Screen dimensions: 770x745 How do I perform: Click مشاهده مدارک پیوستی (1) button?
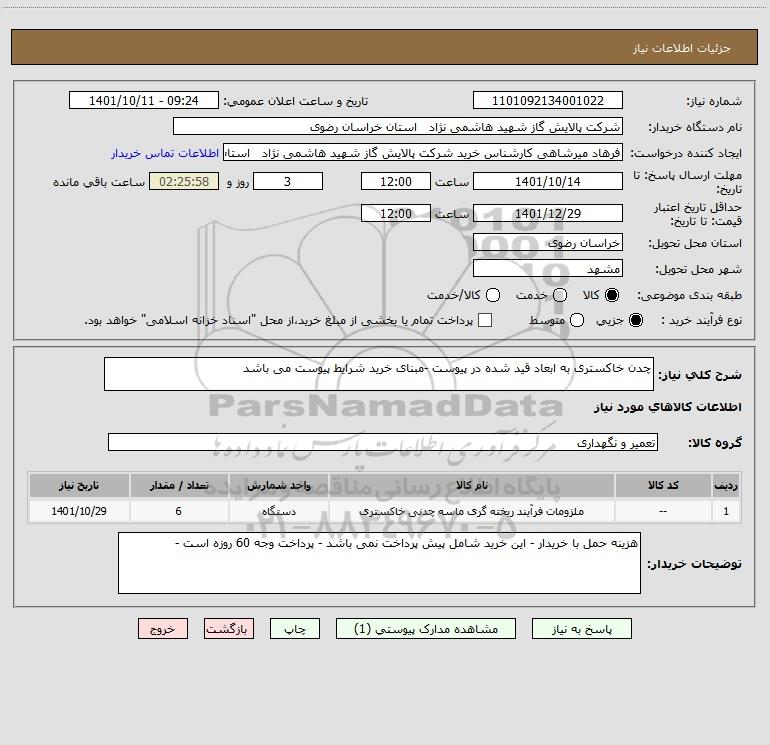pos(426,629)
